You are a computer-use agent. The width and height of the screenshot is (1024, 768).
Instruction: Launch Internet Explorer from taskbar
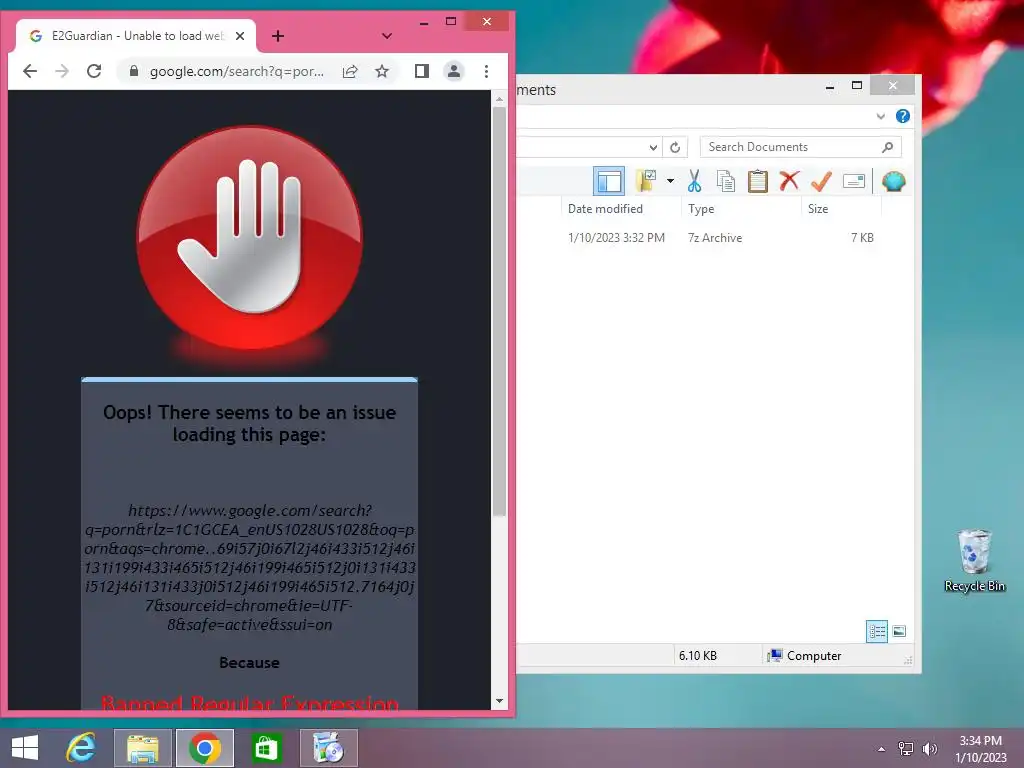tap(81, 748)
